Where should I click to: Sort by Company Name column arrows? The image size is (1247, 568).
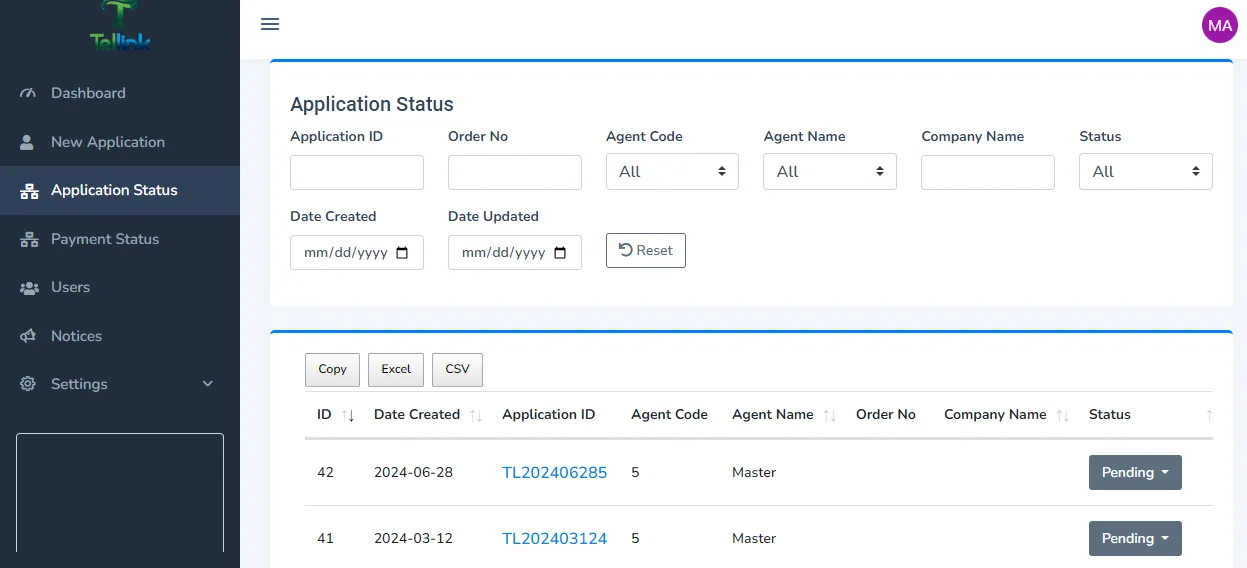(1062, 415)
